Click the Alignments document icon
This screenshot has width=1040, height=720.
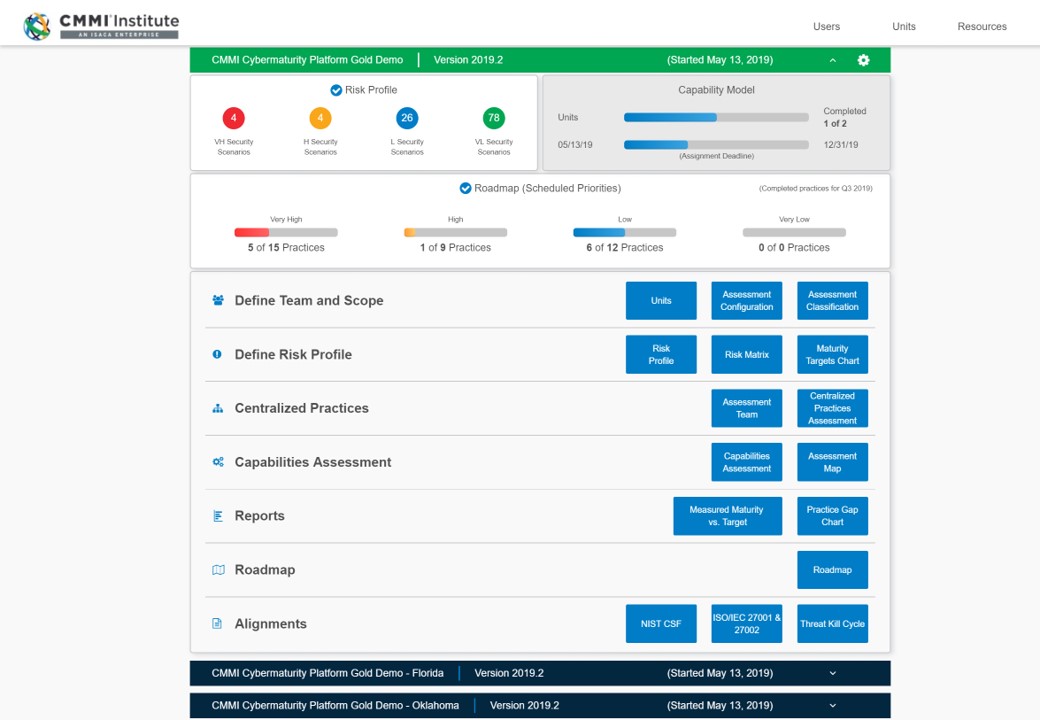click(x=217, y=624)
